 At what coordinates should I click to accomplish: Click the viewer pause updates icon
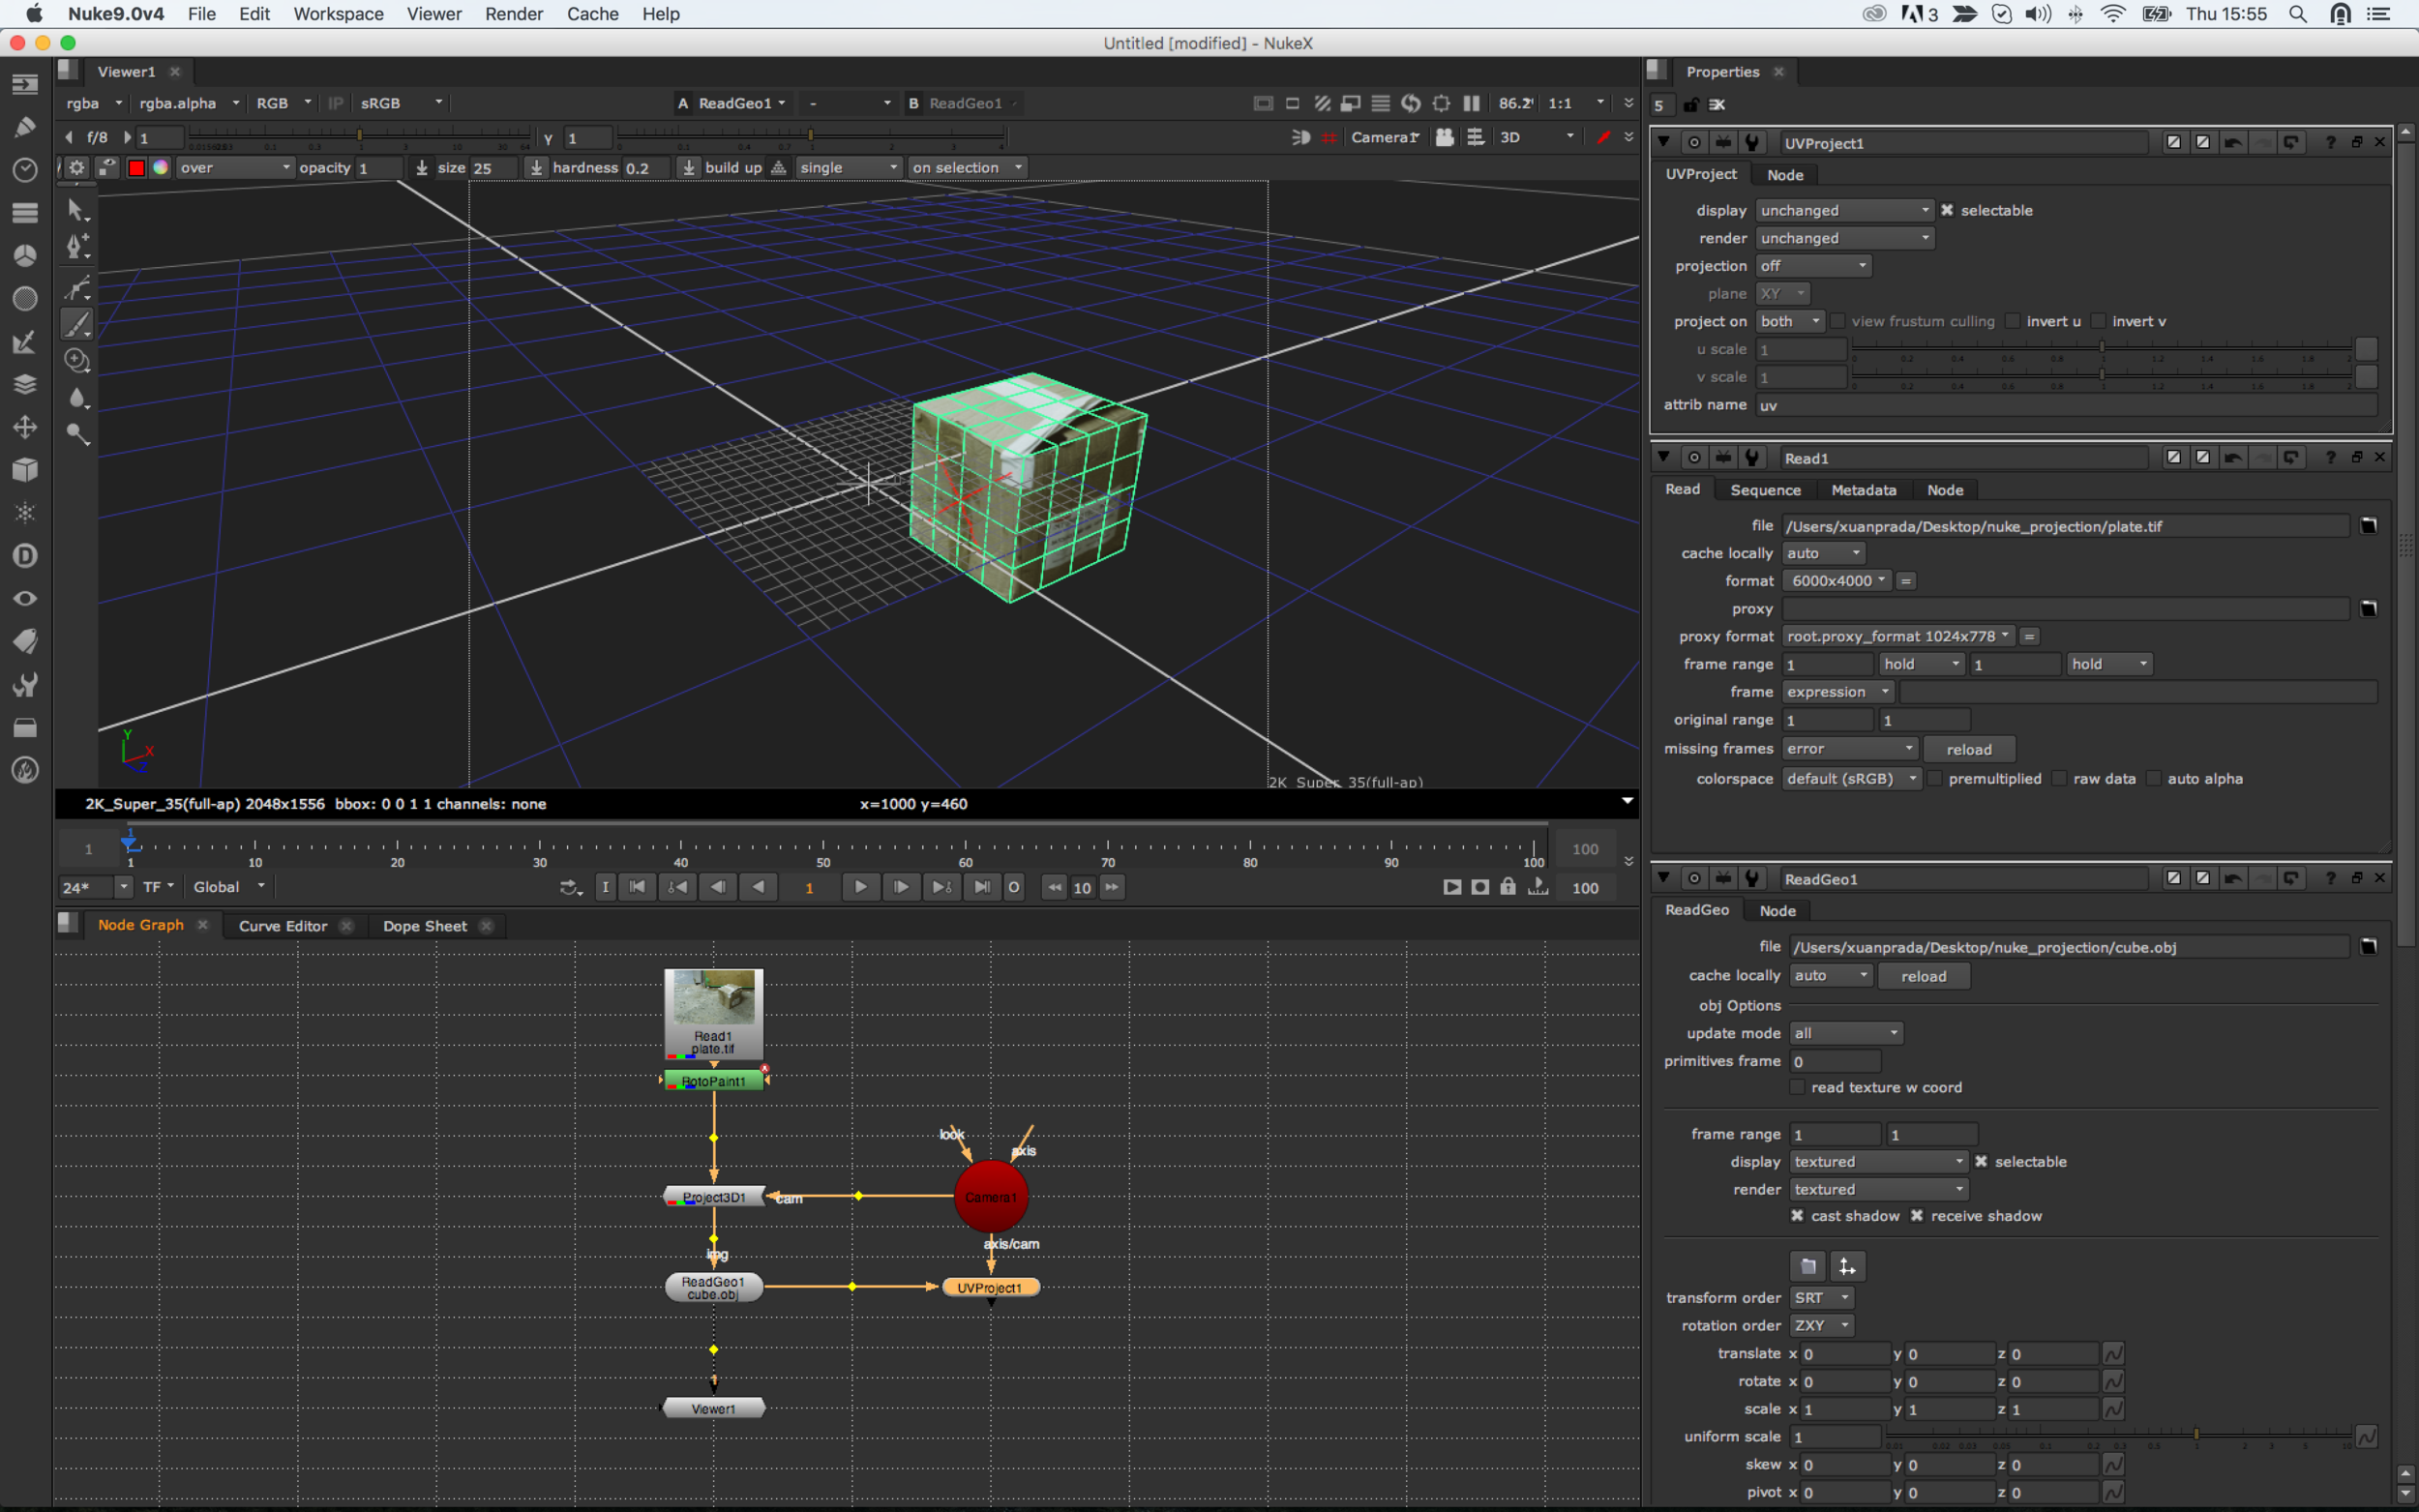point(1471,103)
